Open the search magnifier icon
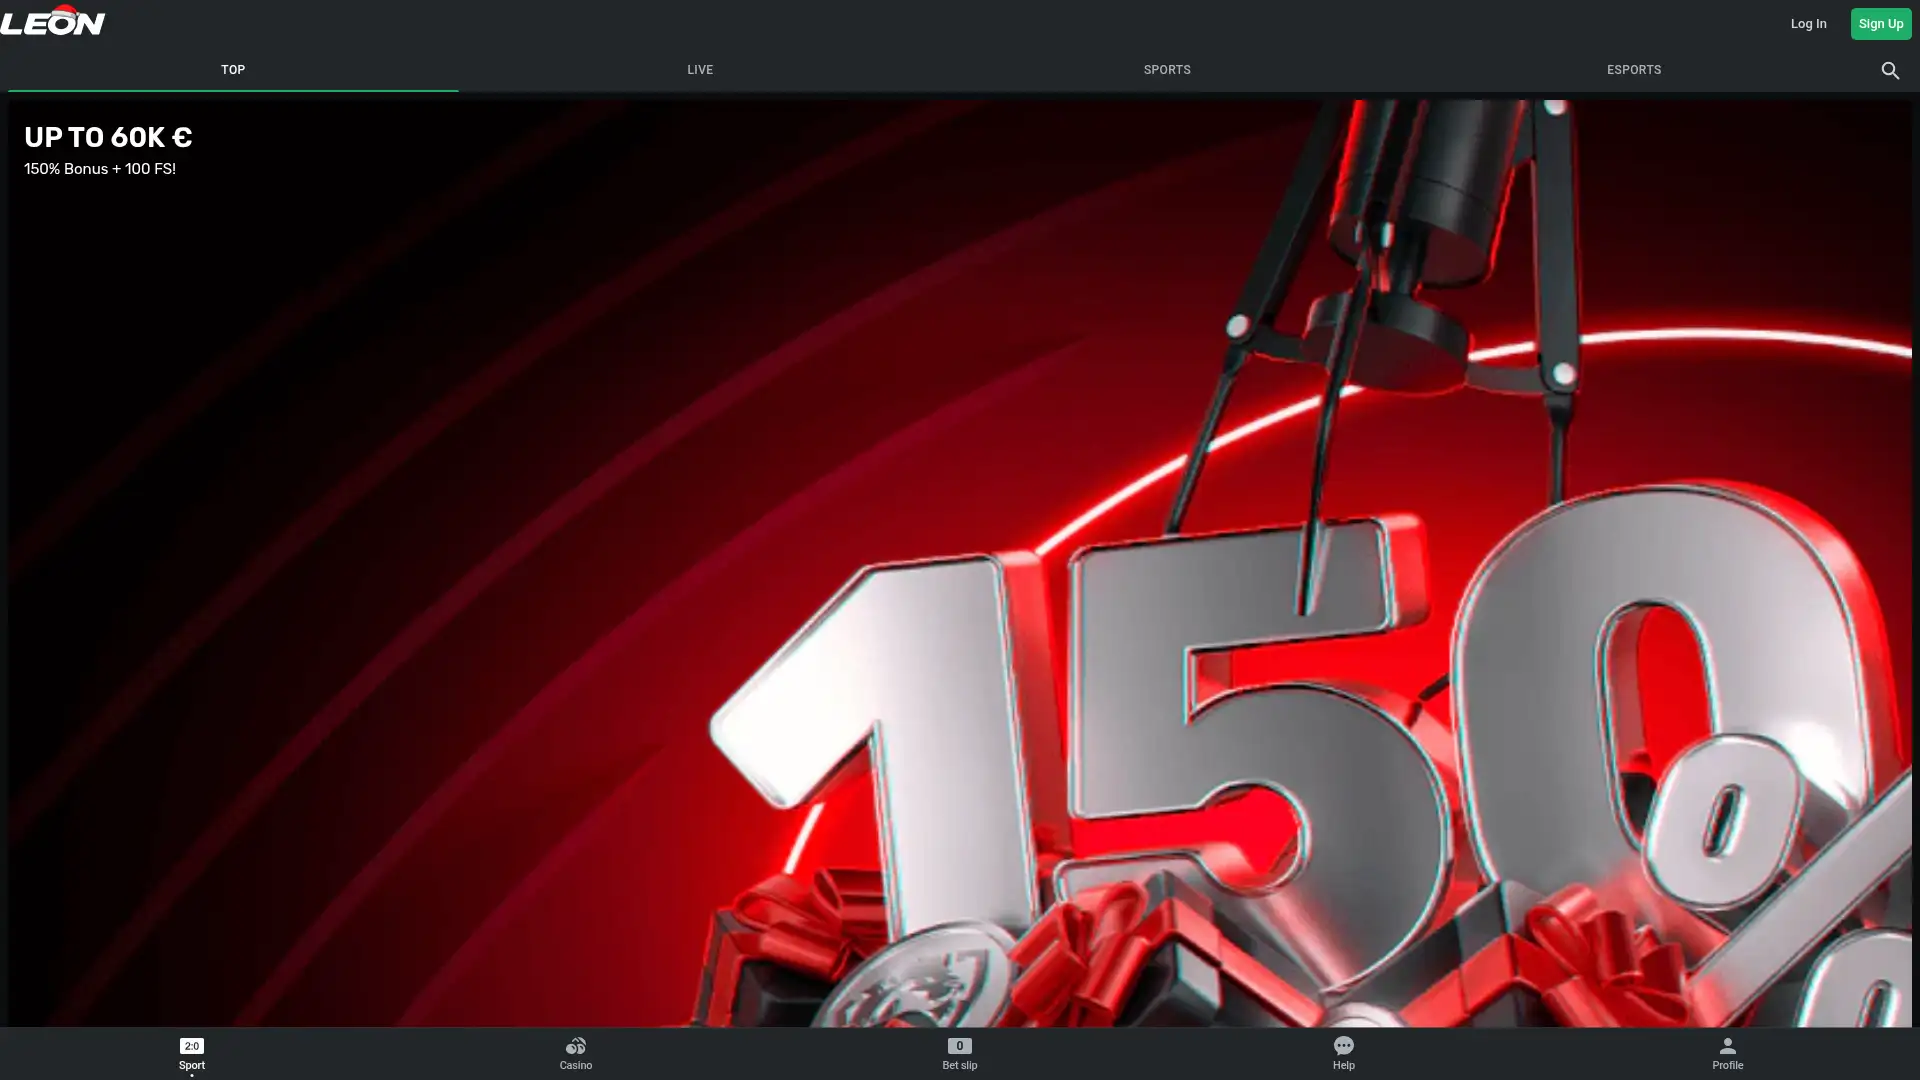Image resolution: width=1920 pixels, height=1080 pixels. pyautogui.click(x=1889, y=71)
